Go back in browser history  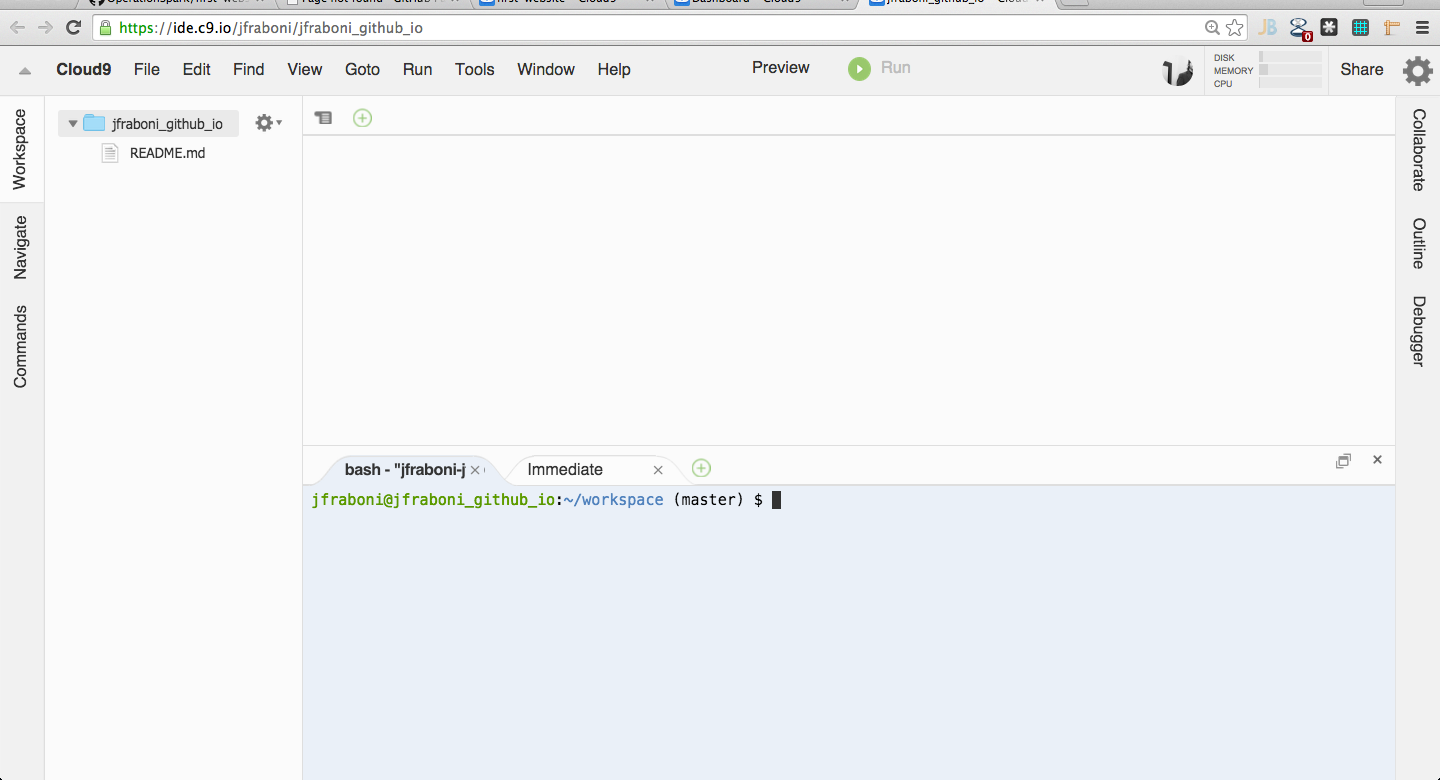point(17,28)
